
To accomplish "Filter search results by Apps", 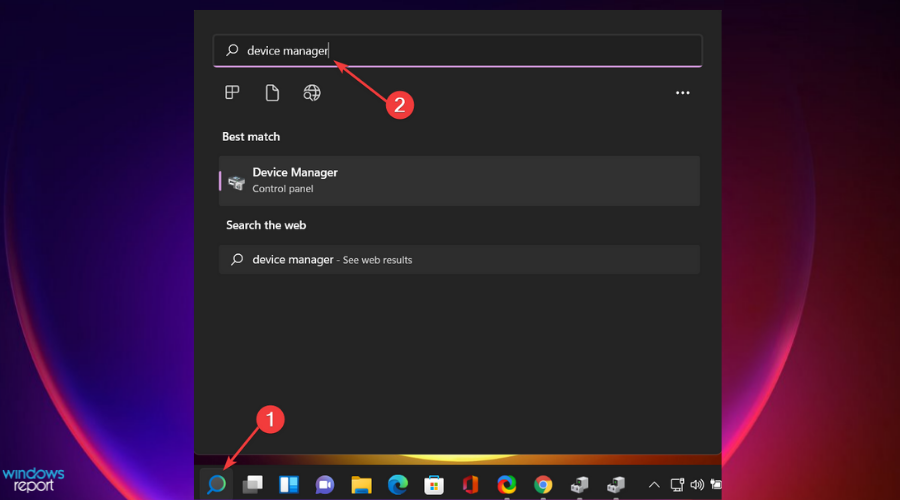I will tap(232, 92).
